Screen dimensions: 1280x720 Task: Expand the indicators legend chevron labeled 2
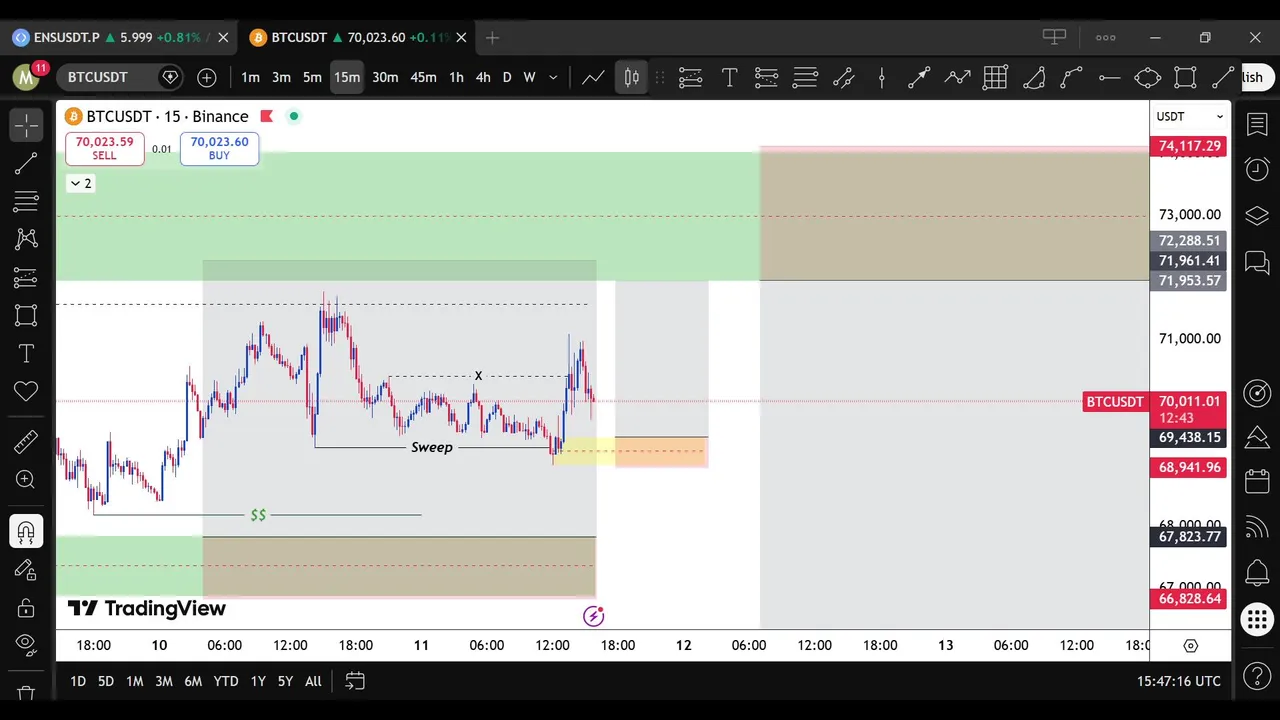80,183
